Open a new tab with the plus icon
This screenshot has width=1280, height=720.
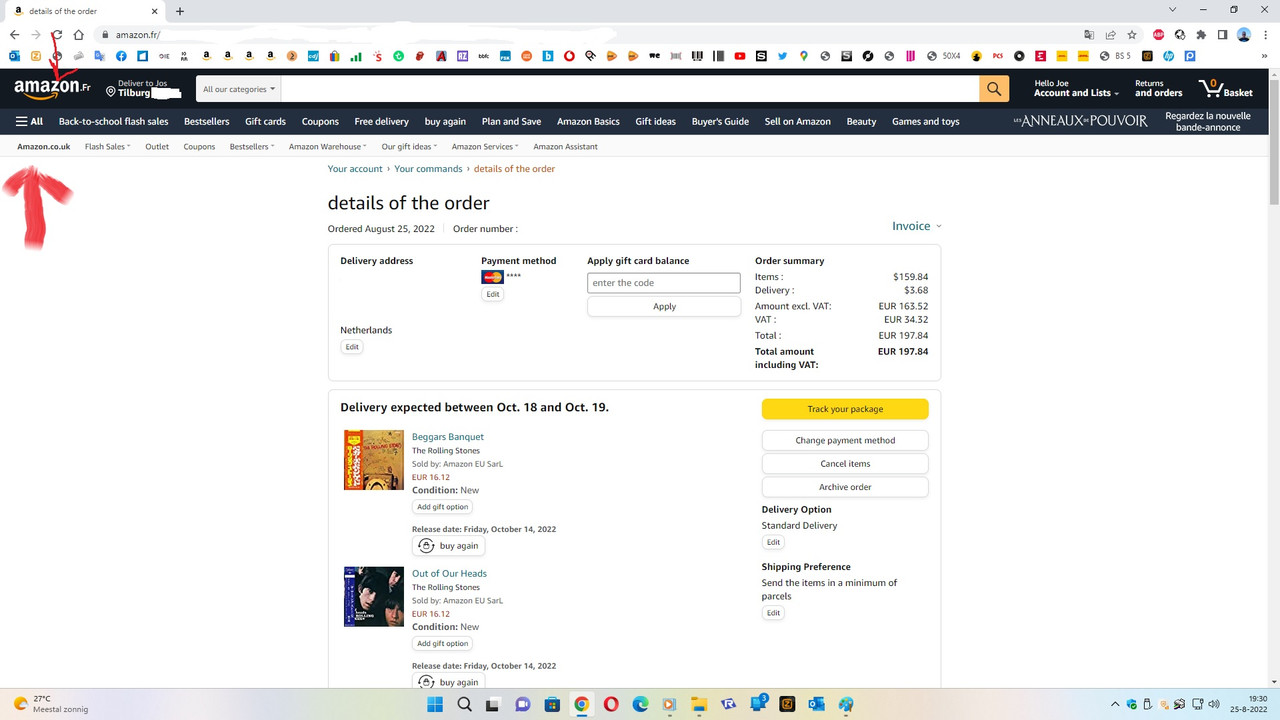(x=180, y=11)
